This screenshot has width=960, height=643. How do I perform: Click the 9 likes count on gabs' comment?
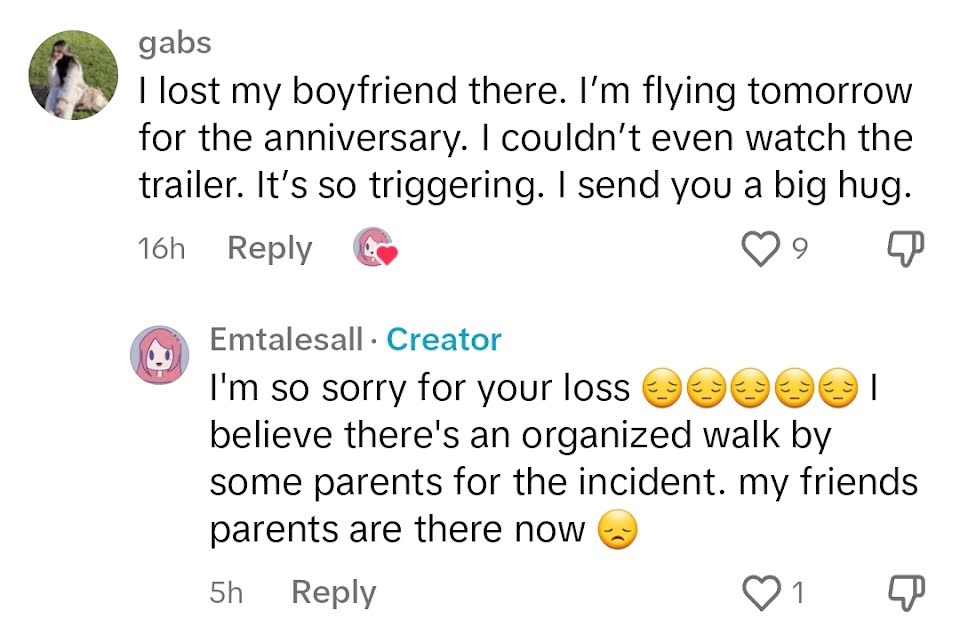[800, 249]
